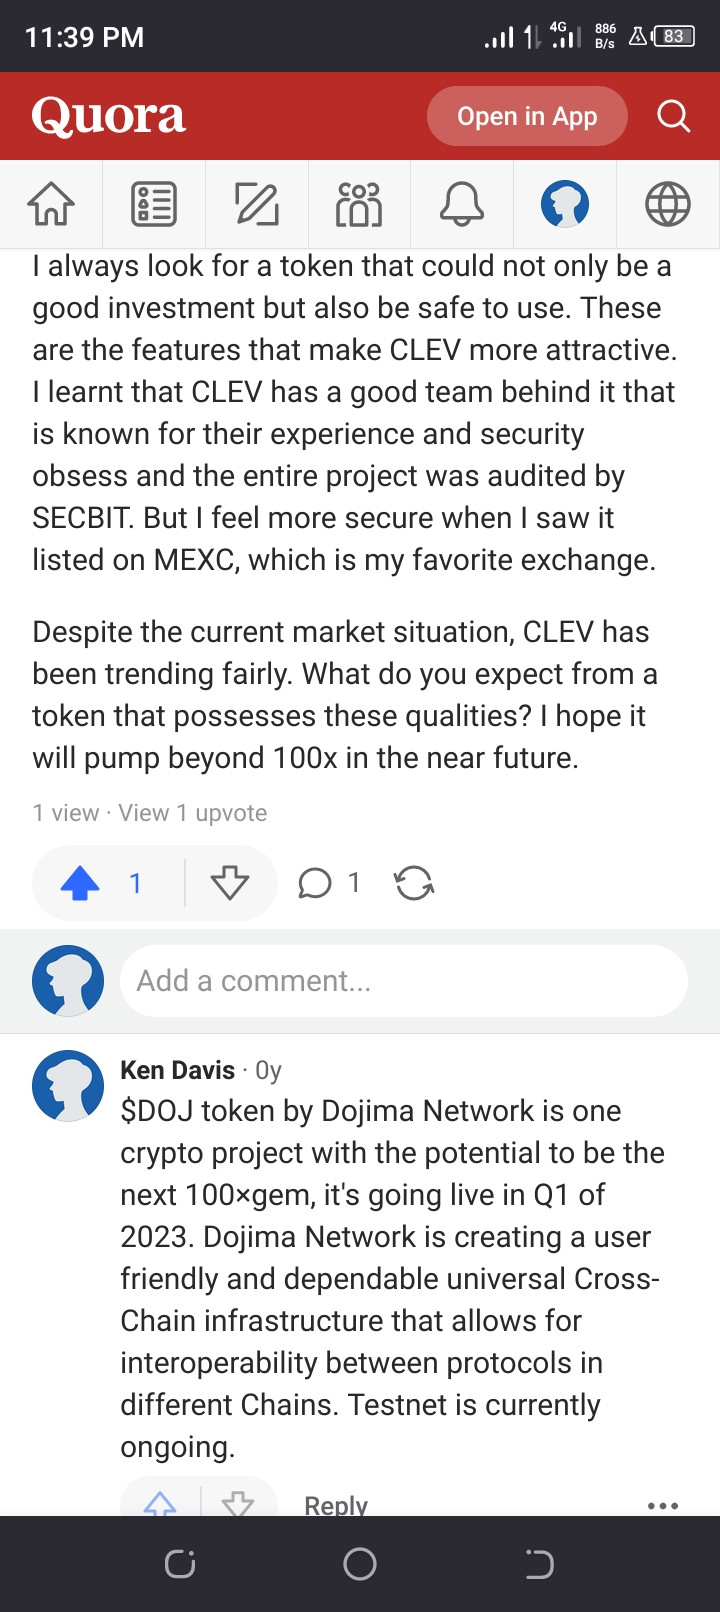
Task: Open the profile avatar in navigation bar
Action: pyautogui.click(x=565, y=204)
